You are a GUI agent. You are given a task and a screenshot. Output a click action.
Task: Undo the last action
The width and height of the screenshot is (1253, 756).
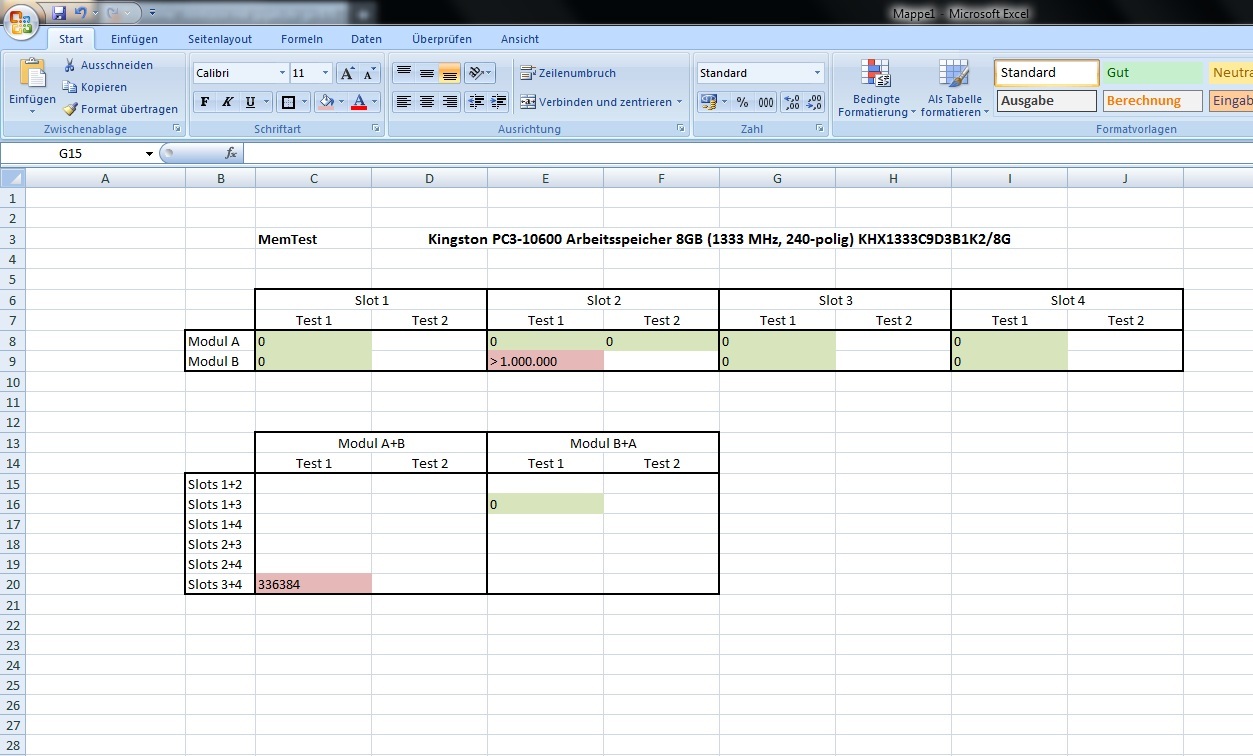point(81,13)
